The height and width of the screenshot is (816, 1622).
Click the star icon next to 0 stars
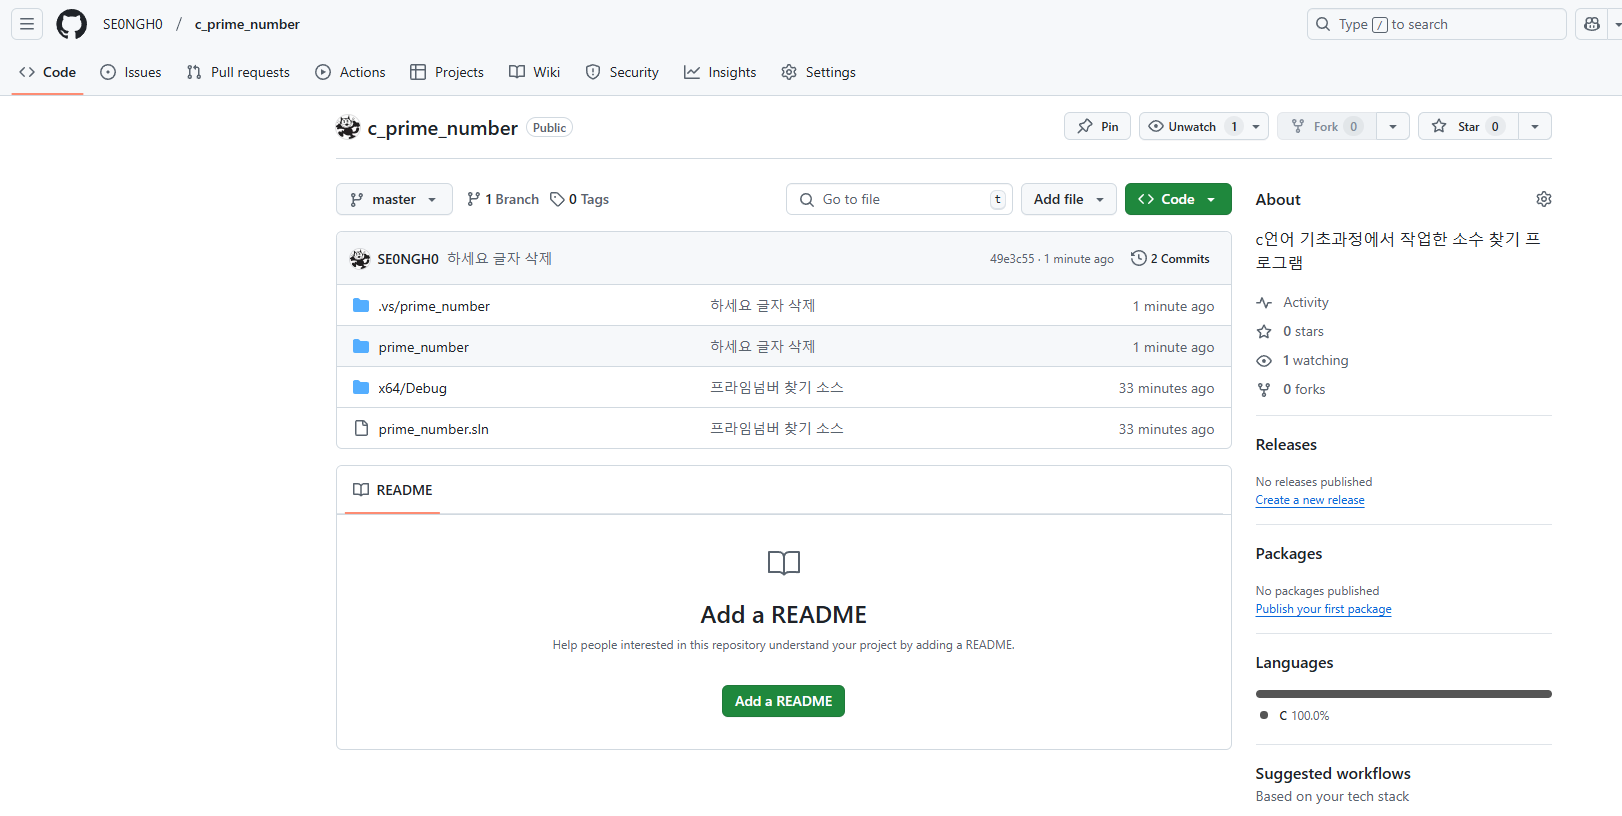point(1264,331)
